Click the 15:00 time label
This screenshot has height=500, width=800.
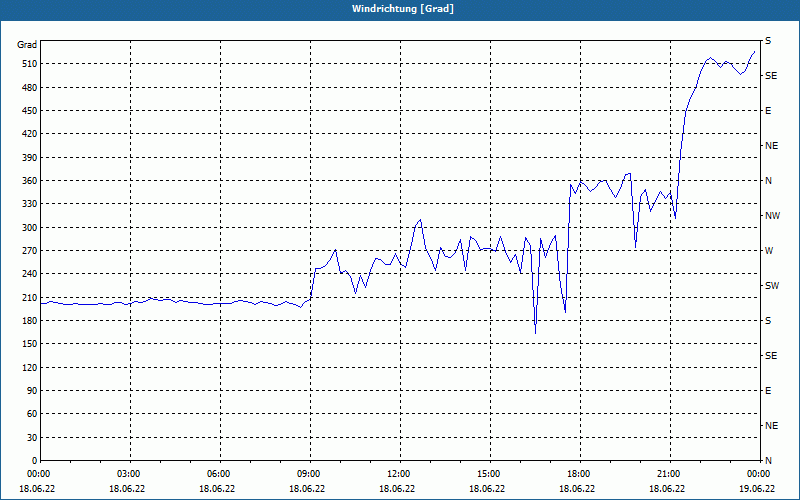(489, 474)
